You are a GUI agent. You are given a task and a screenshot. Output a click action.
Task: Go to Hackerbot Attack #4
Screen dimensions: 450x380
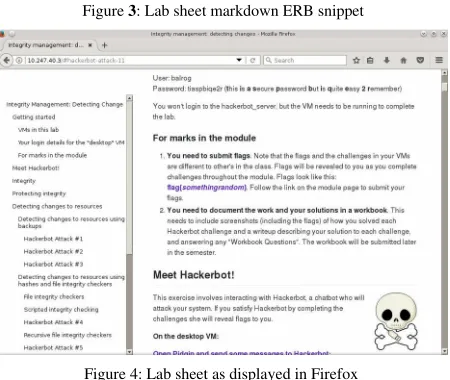pyautogui.click(x=53, y=322)
